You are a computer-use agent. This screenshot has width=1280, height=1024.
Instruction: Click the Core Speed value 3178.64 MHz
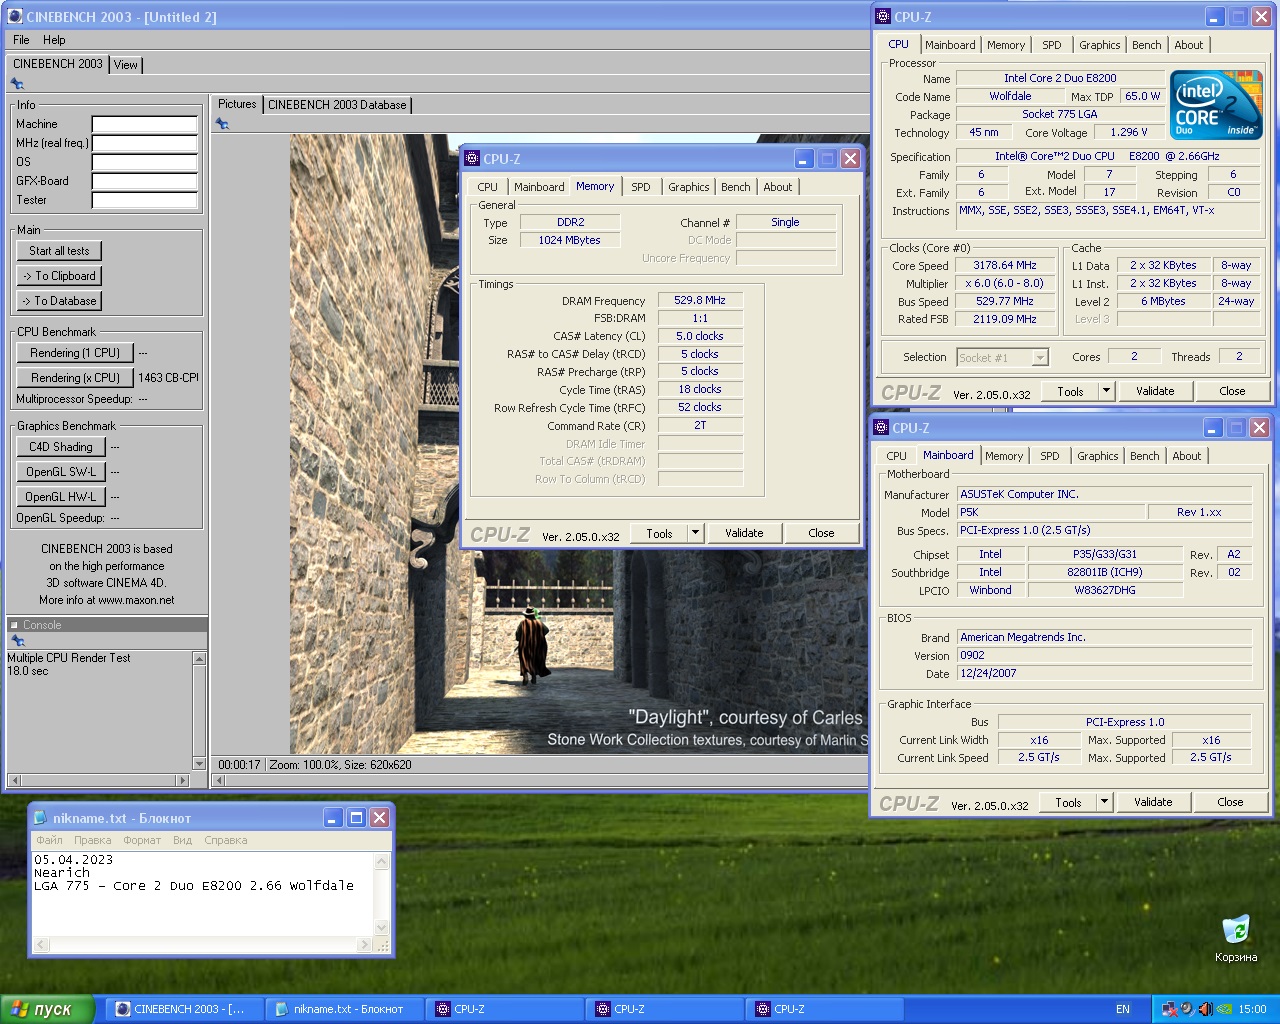coord(1005,265)
